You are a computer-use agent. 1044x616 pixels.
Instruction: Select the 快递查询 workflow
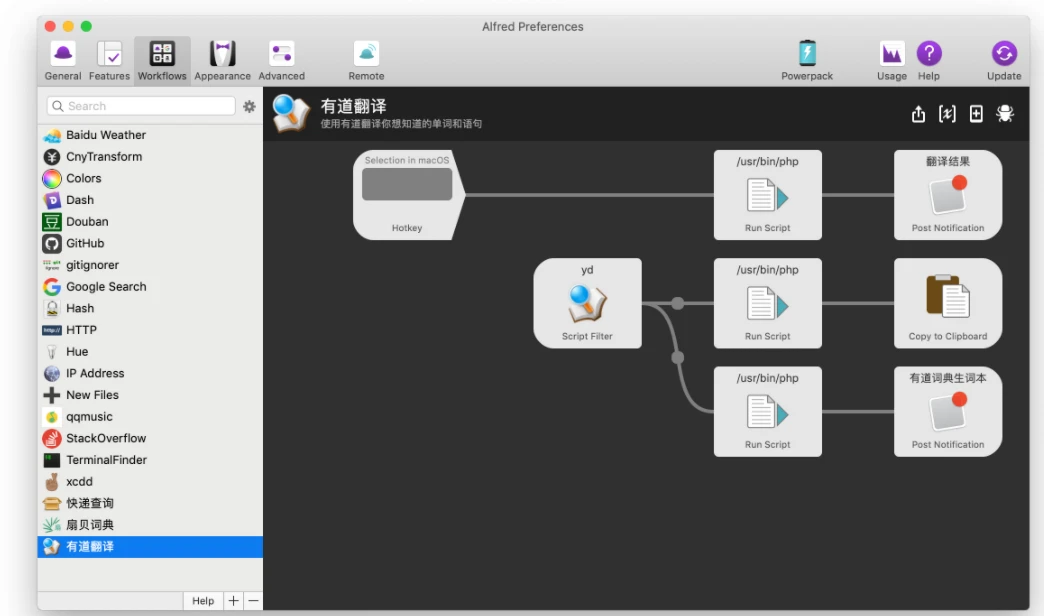tap(150, 503)
